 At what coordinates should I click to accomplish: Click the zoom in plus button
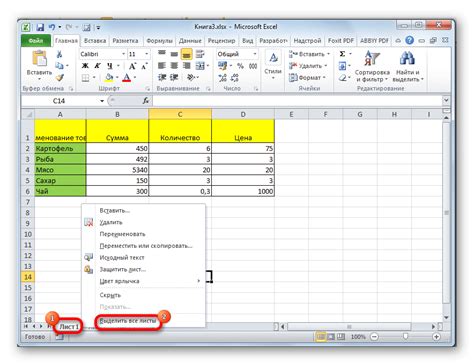[436, 337]
